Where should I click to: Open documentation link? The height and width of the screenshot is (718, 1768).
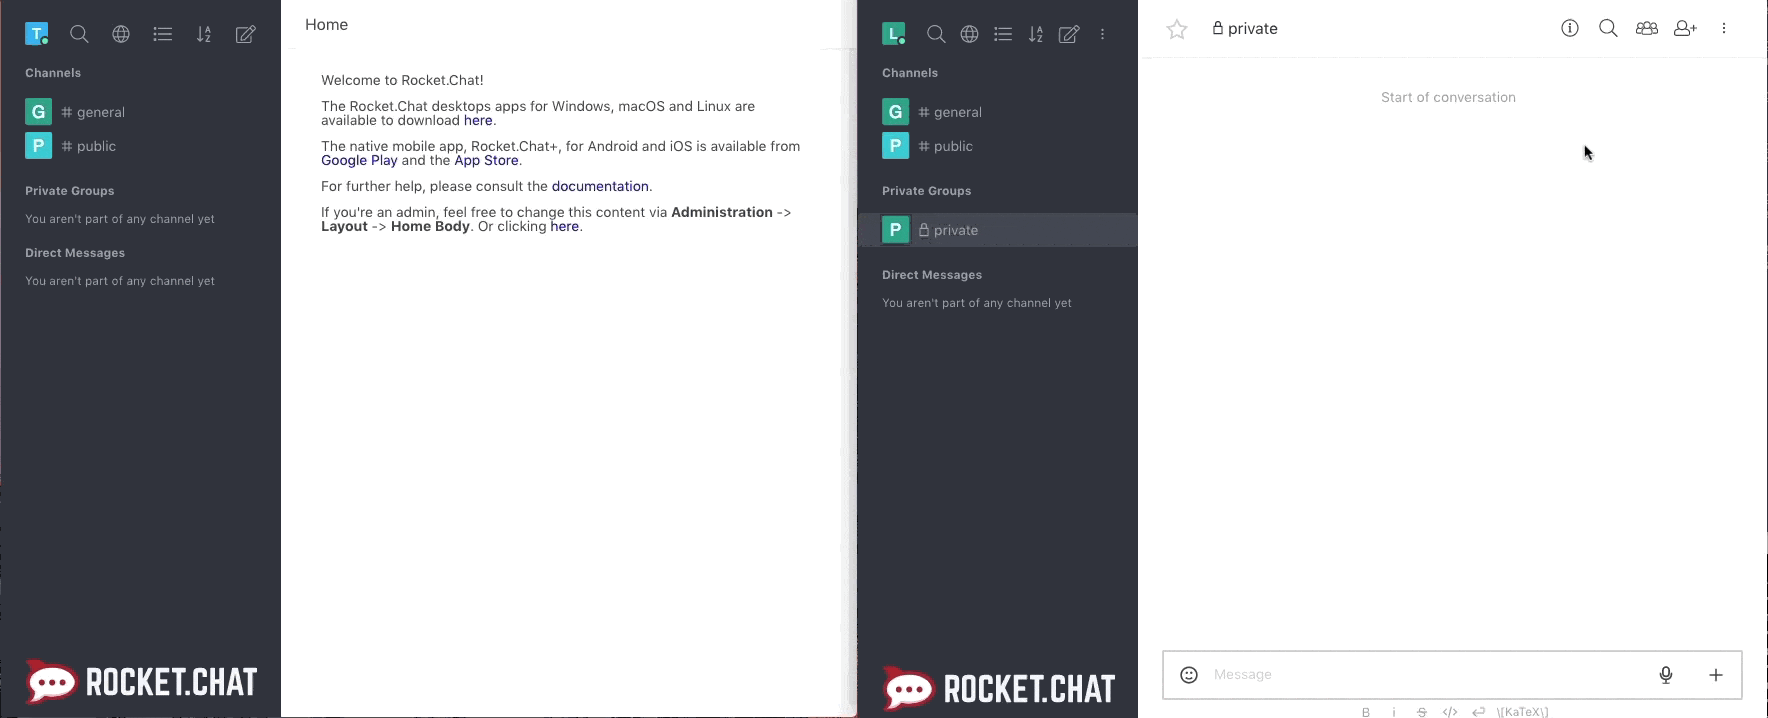[x=600, y=186]
